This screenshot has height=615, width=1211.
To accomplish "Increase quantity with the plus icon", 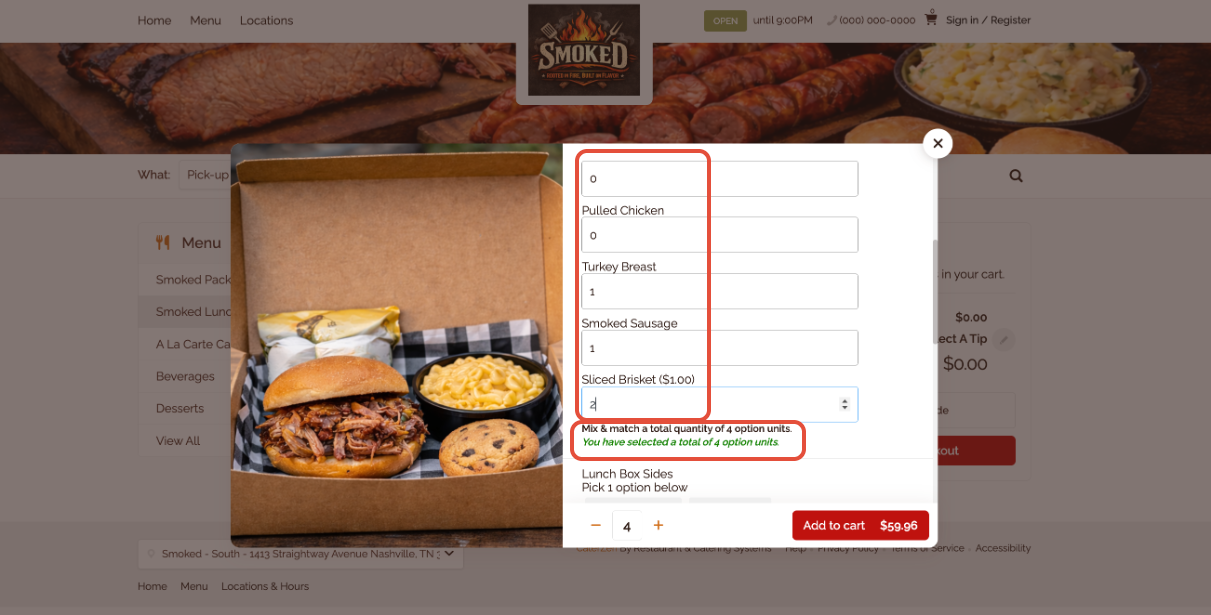I will pos(658,525).
